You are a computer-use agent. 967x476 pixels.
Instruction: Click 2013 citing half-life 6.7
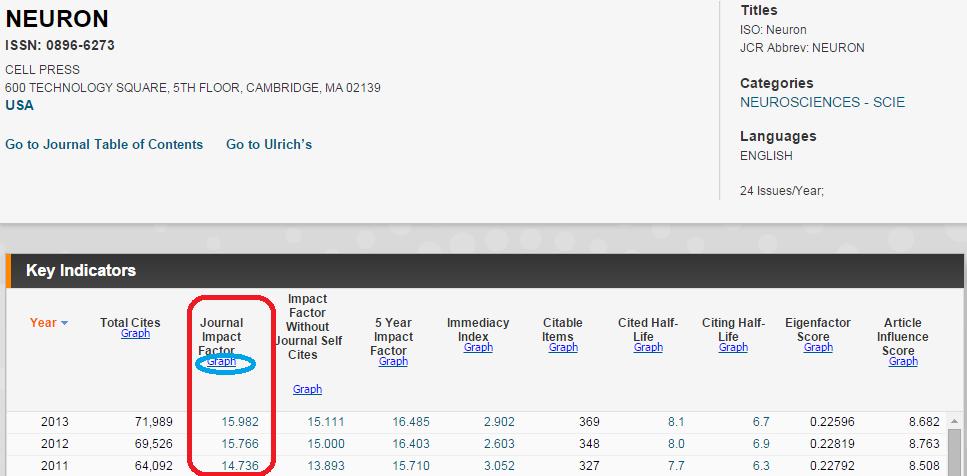click(x=761, y=422)
